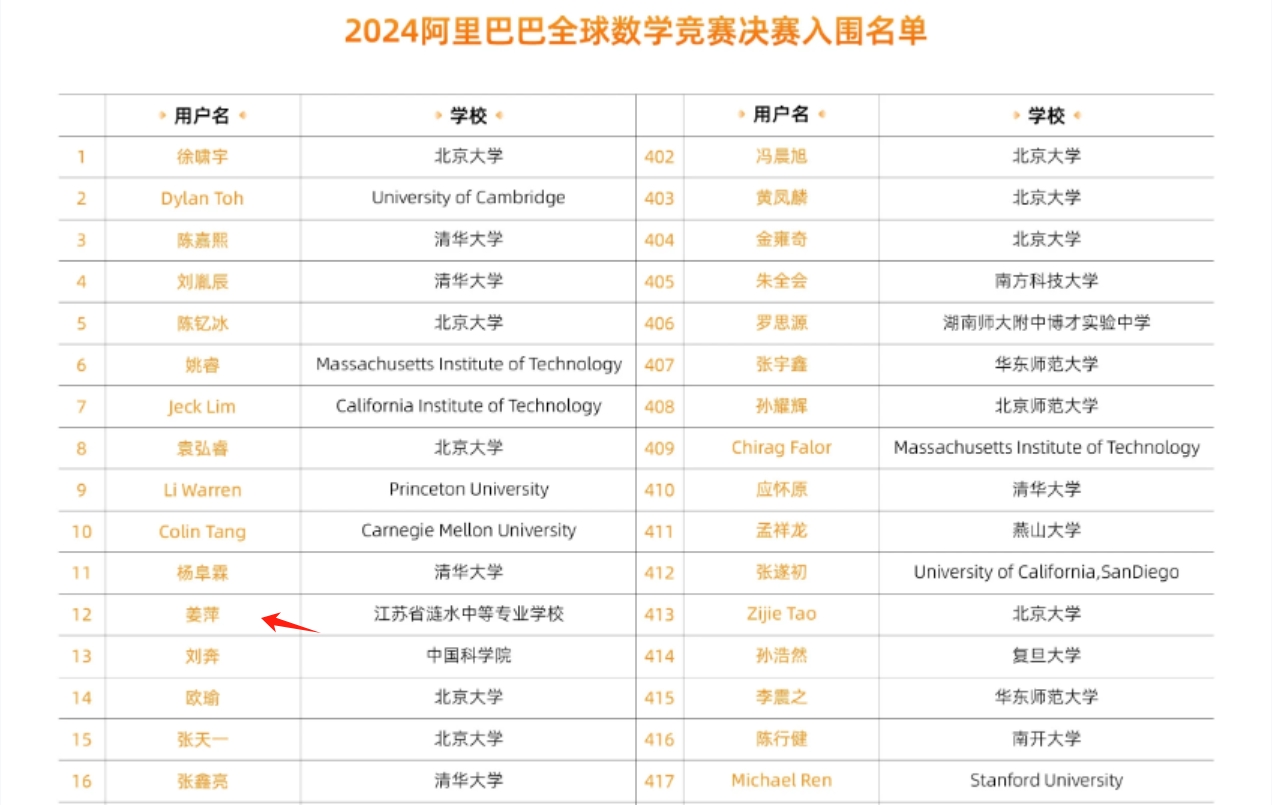The height and width of the screenshot is (805, 1272).
Task: Click the name 孟祥龙
Action: pyautogui.click(x=781, y=531)
